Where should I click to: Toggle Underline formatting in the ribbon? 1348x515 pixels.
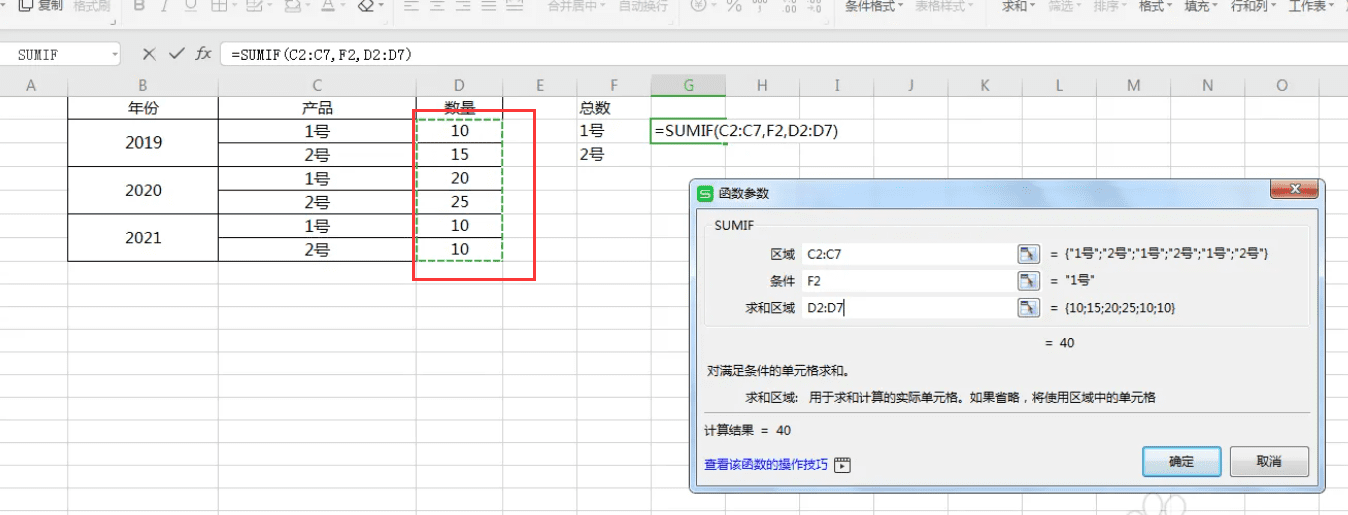pyautogui.click(x=191, y=6)
